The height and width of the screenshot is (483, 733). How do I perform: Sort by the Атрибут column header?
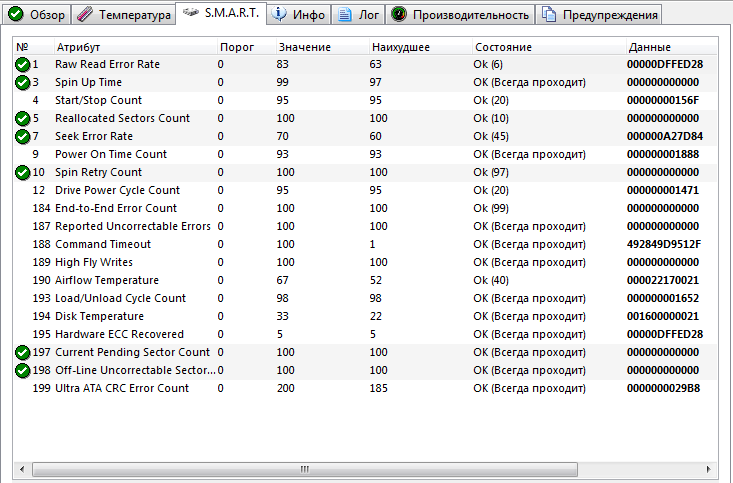pyautogui.click(x=136, y=47)
